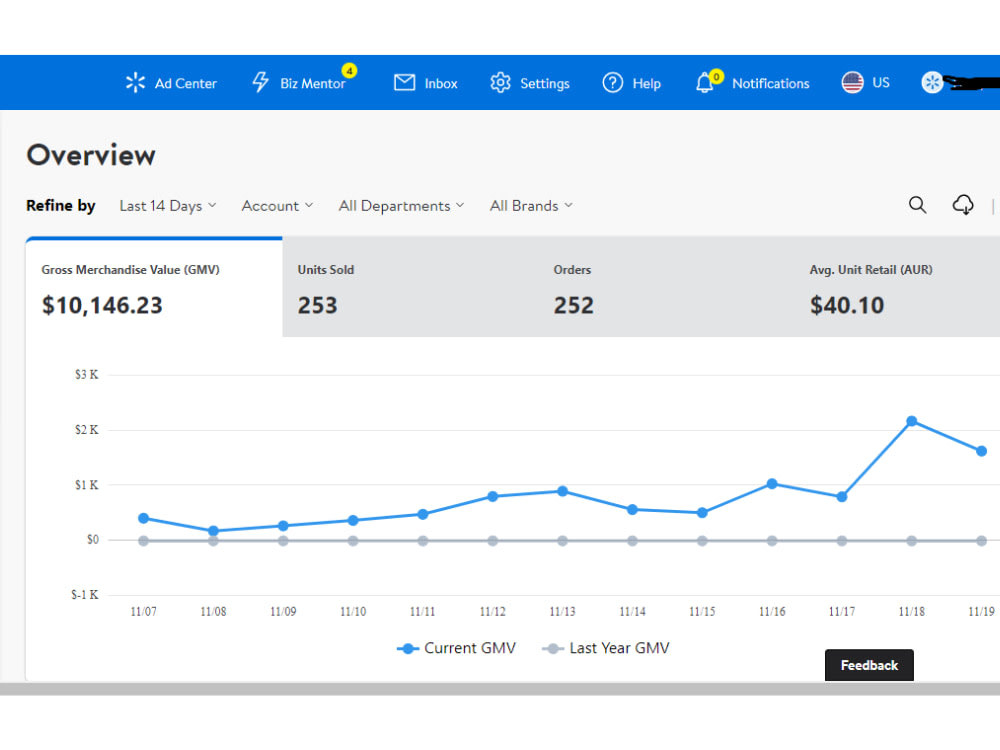The image size is (1000, 750).
Task: Switch to the Avg. Unit Retail tab
Action: click(897, 287)
